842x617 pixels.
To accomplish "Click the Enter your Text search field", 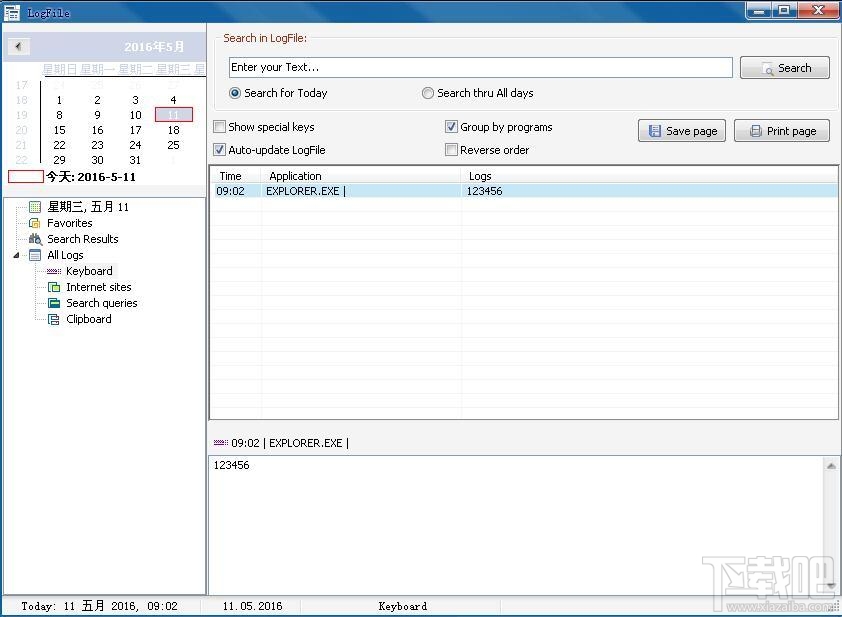I will pos(481,67).
